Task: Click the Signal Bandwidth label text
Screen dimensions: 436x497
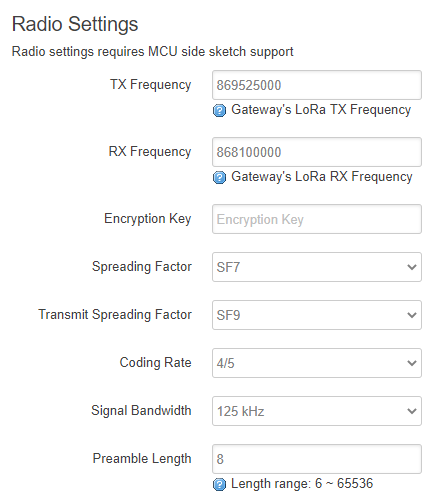Action: (x=141, y=410)
